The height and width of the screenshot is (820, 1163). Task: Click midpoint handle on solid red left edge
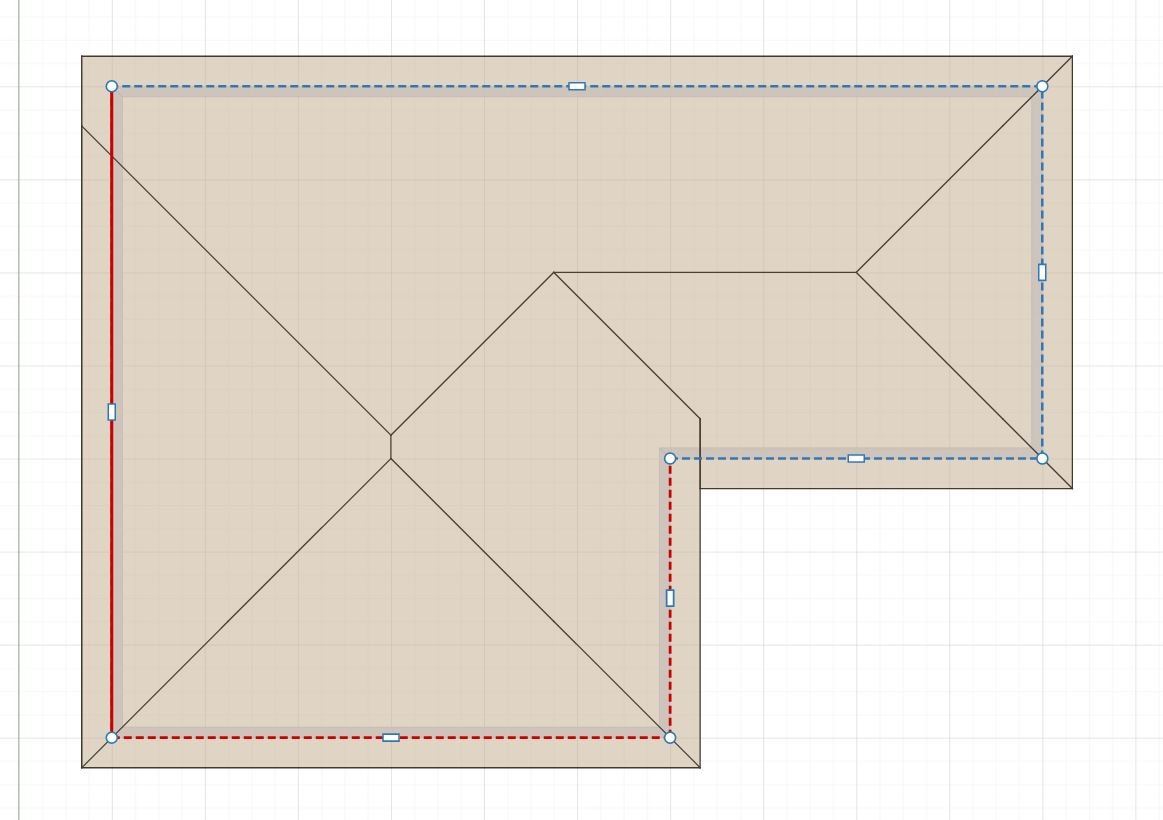coord(111,411)
